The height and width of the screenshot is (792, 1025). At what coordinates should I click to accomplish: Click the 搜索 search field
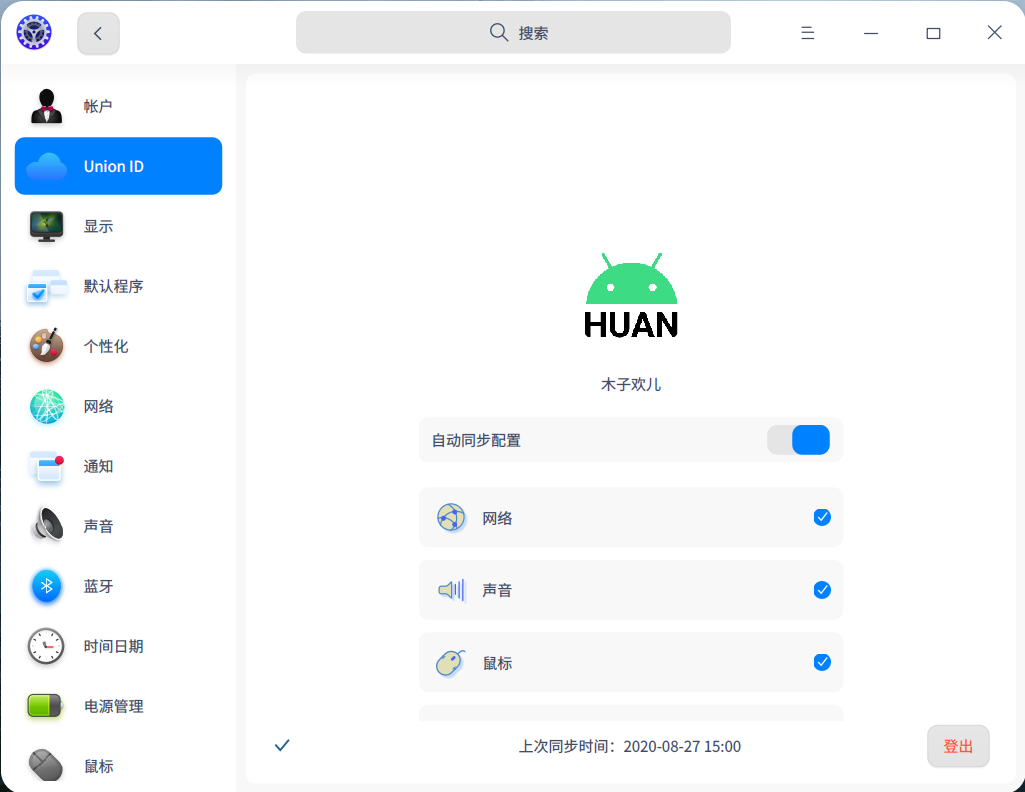[513, 32]
